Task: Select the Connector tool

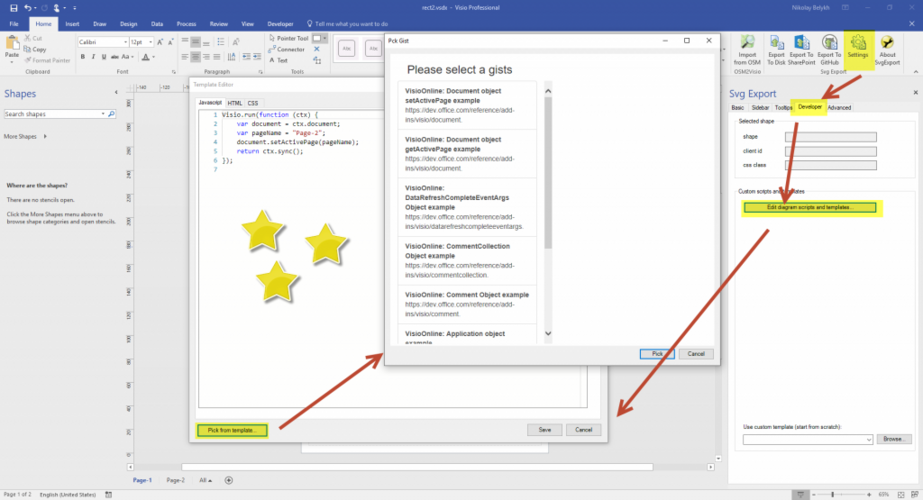Action: [x=287, y=49]
